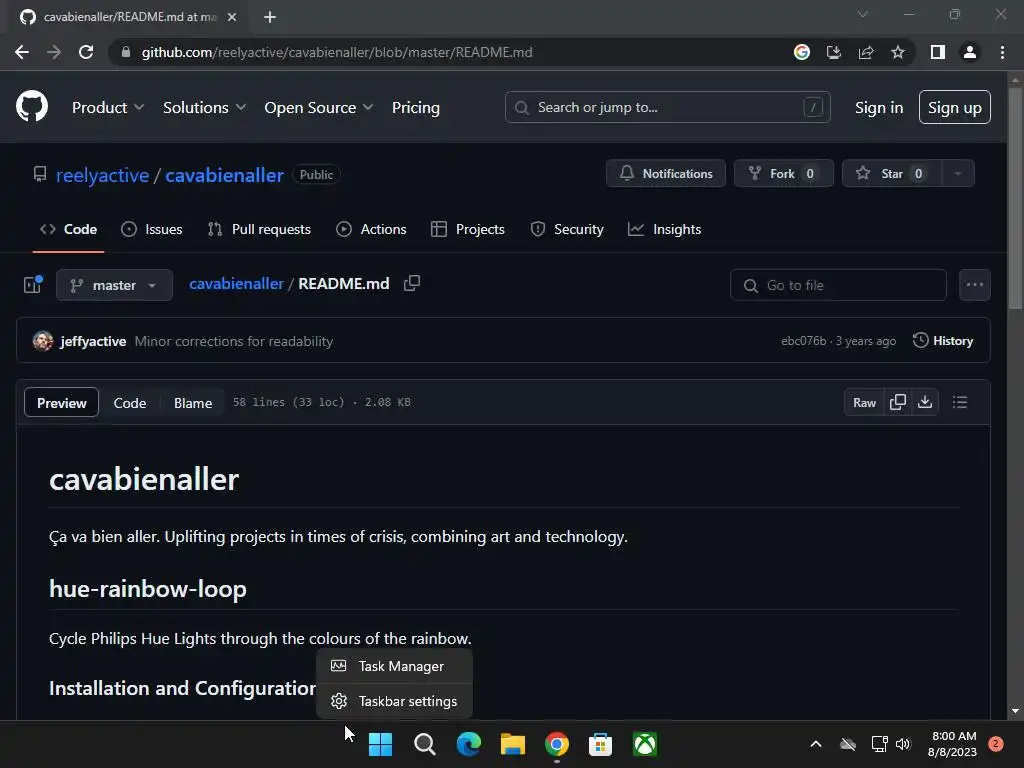Star the cavabienaller repository

pyautogui.click(x=891, y=174)
